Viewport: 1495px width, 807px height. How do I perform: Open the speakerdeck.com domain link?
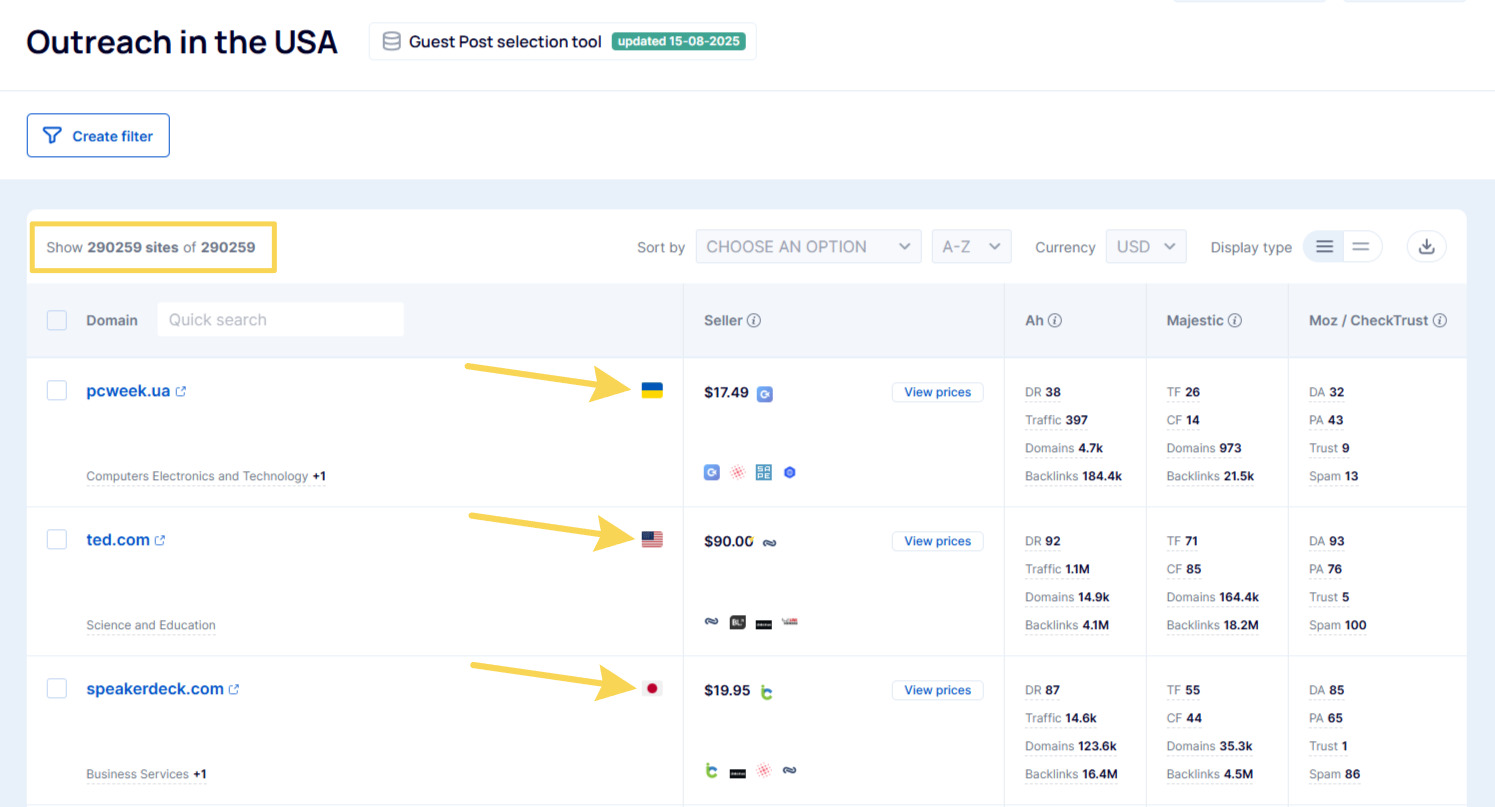pos(155,689)
